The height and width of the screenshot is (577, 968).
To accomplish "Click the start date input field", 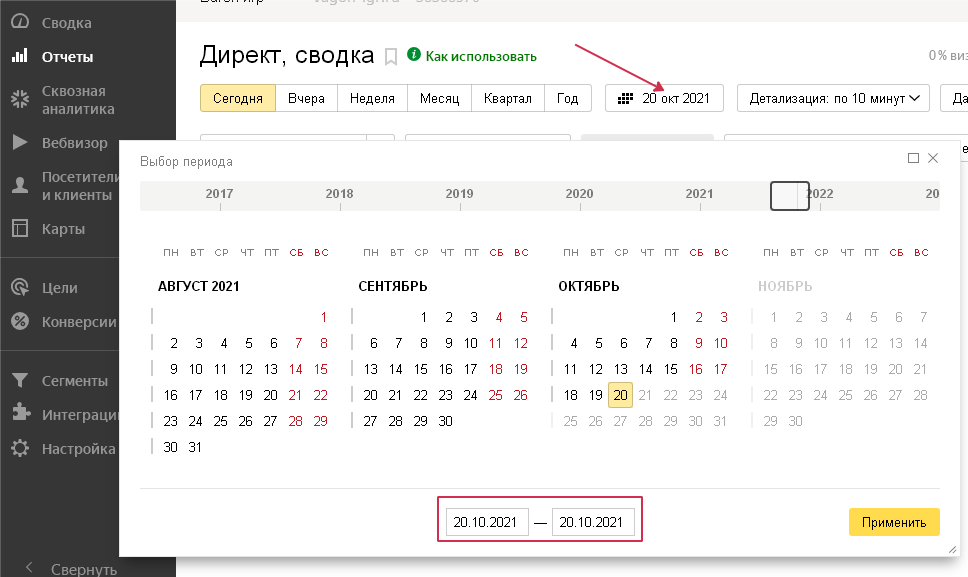I will coord(487,522).
